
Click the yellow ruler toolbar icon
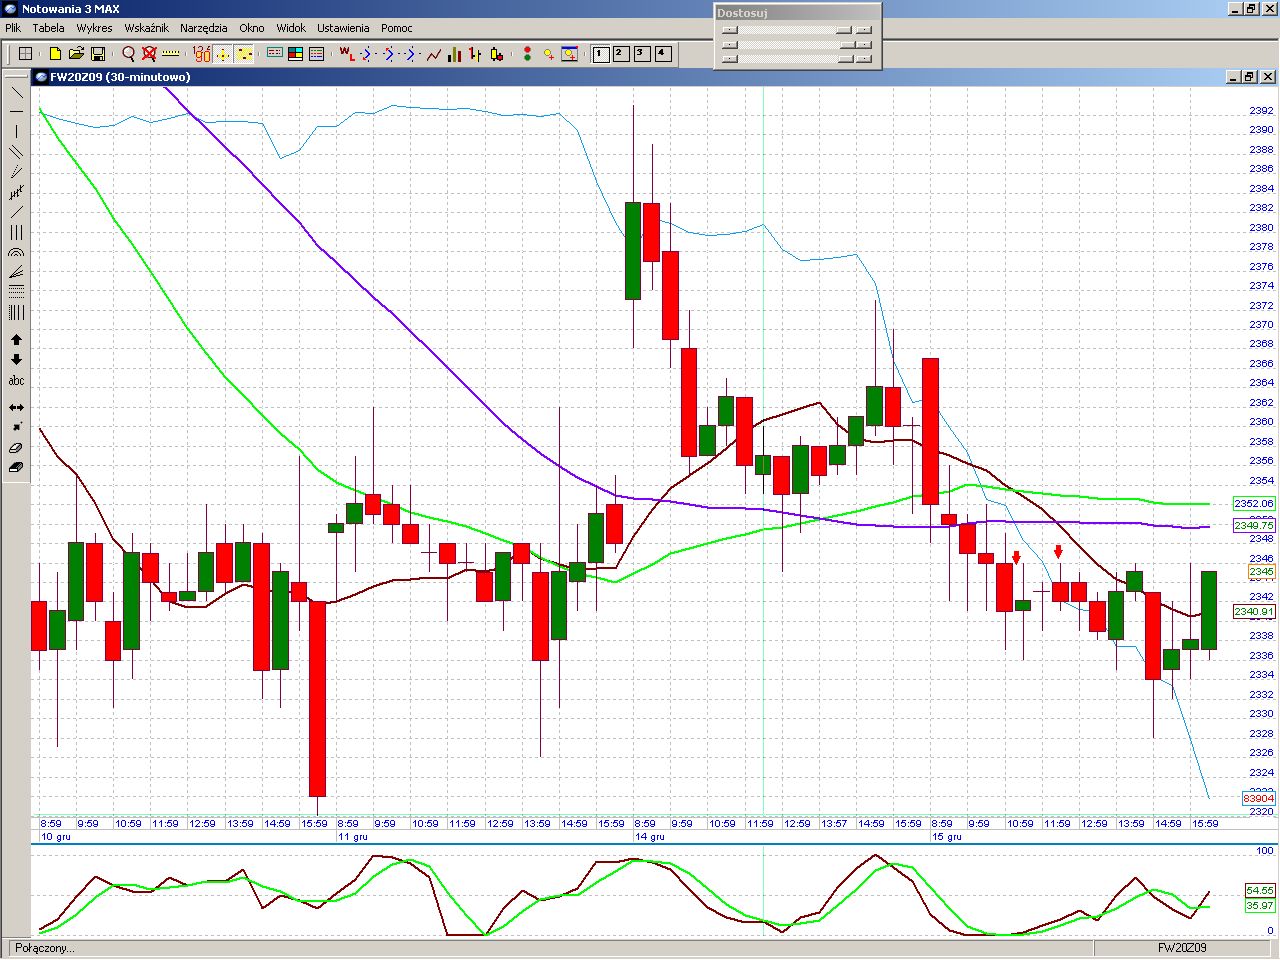pos(170,54)
